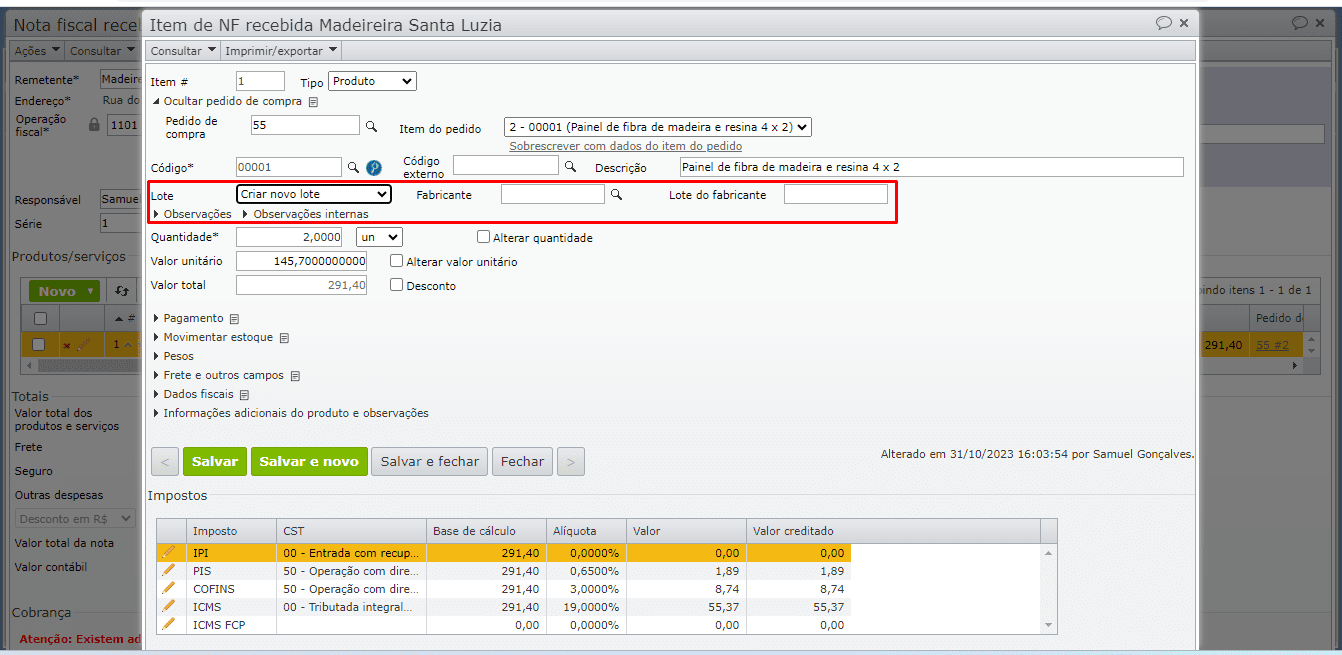Expand the Movimentar estoque section
The image size is (1342, 655).
pos(213,337)
